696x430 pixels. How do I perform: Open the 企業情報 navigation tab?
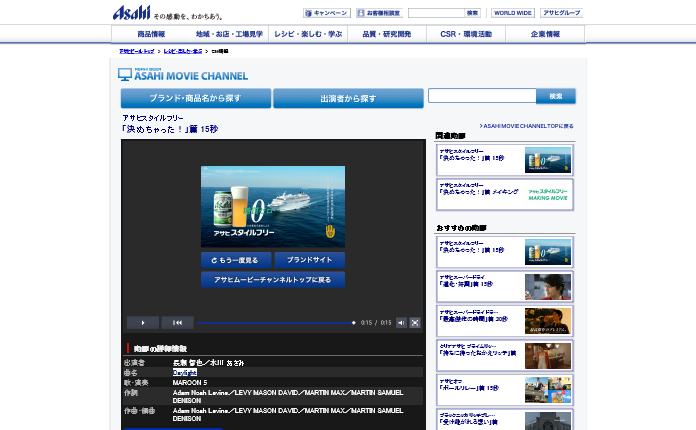click(x=545, y=34)
